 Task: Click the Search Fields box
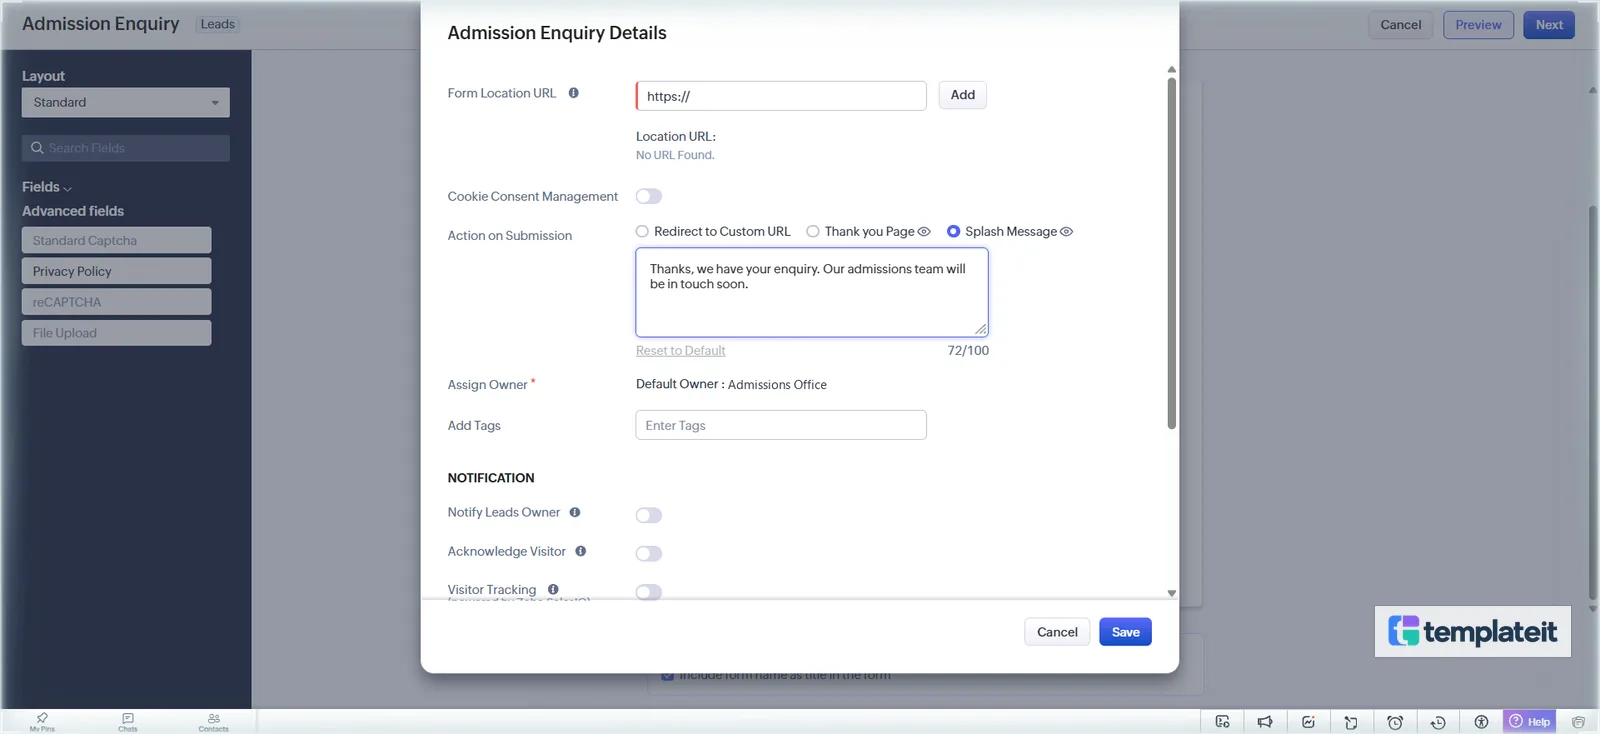[x=126, y=148]
